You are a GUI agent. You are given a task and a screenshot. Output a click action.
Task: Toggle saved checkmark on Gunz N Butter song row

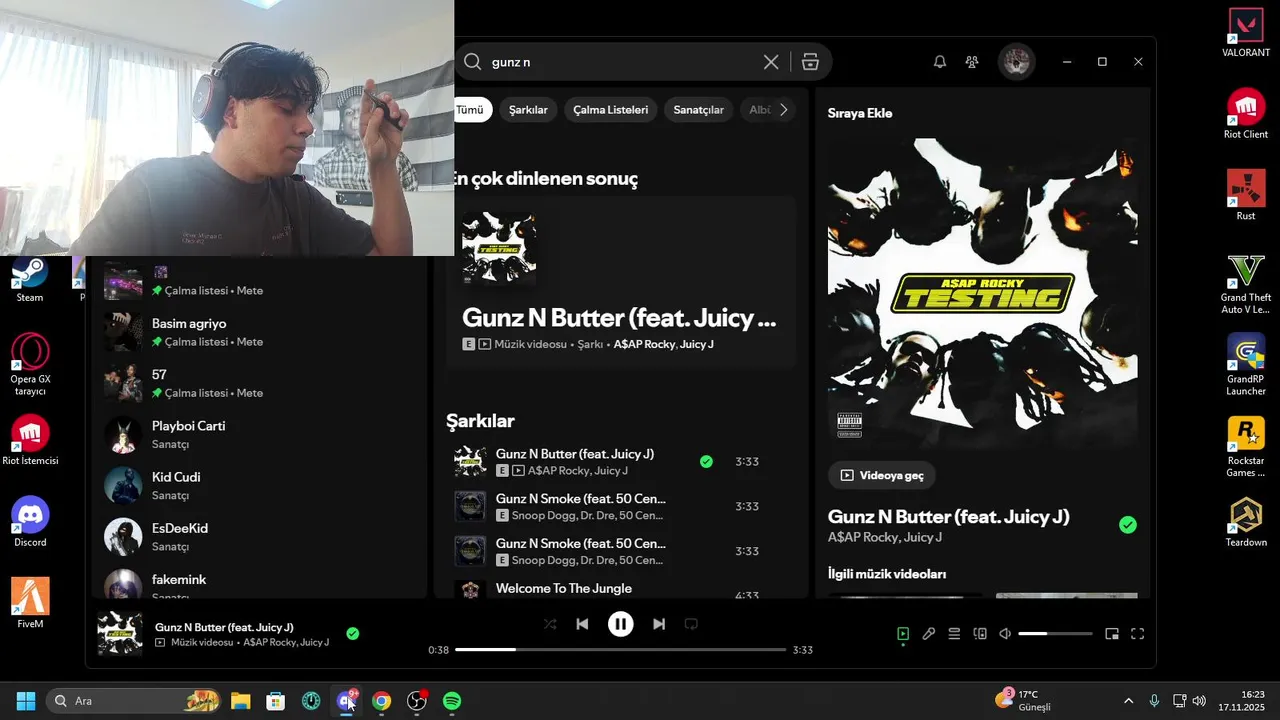coord(706,462)
